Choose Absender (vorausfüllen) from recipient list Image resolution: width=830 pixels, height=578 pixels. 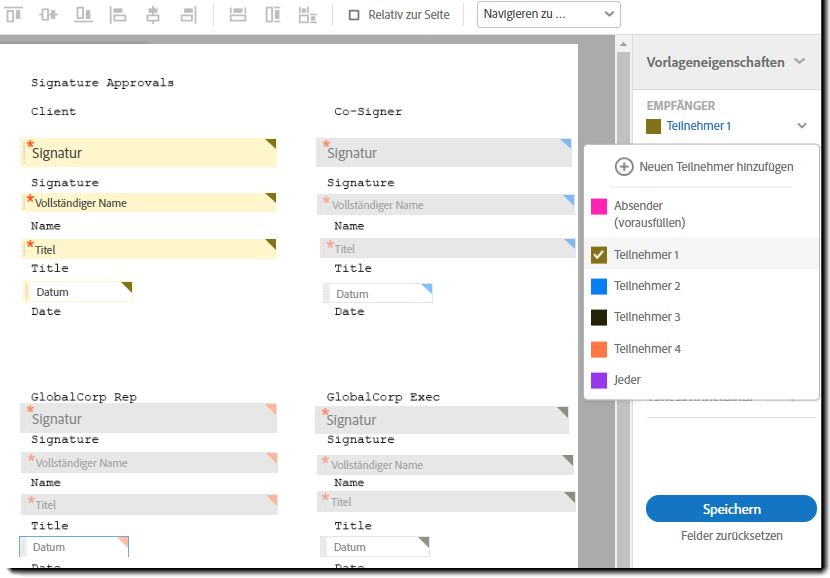701,214
